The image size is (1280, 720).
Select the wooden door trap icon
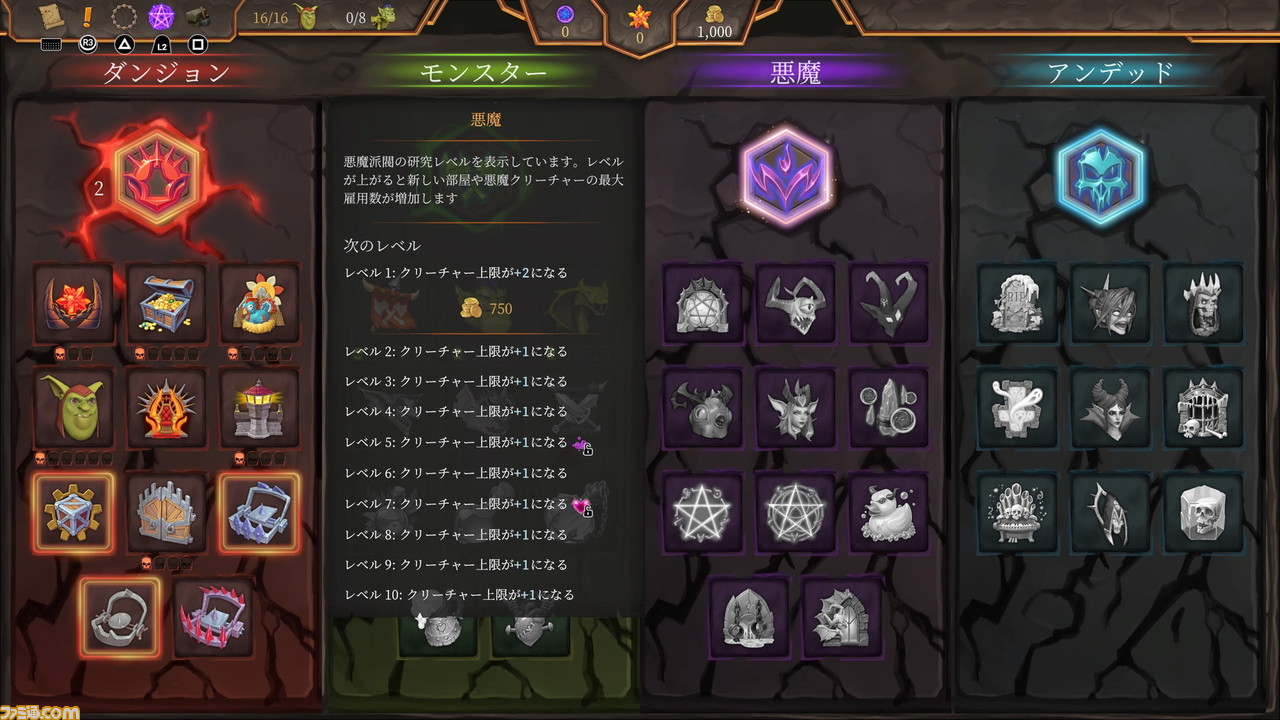pyautogui.click(x=166, y=513)
